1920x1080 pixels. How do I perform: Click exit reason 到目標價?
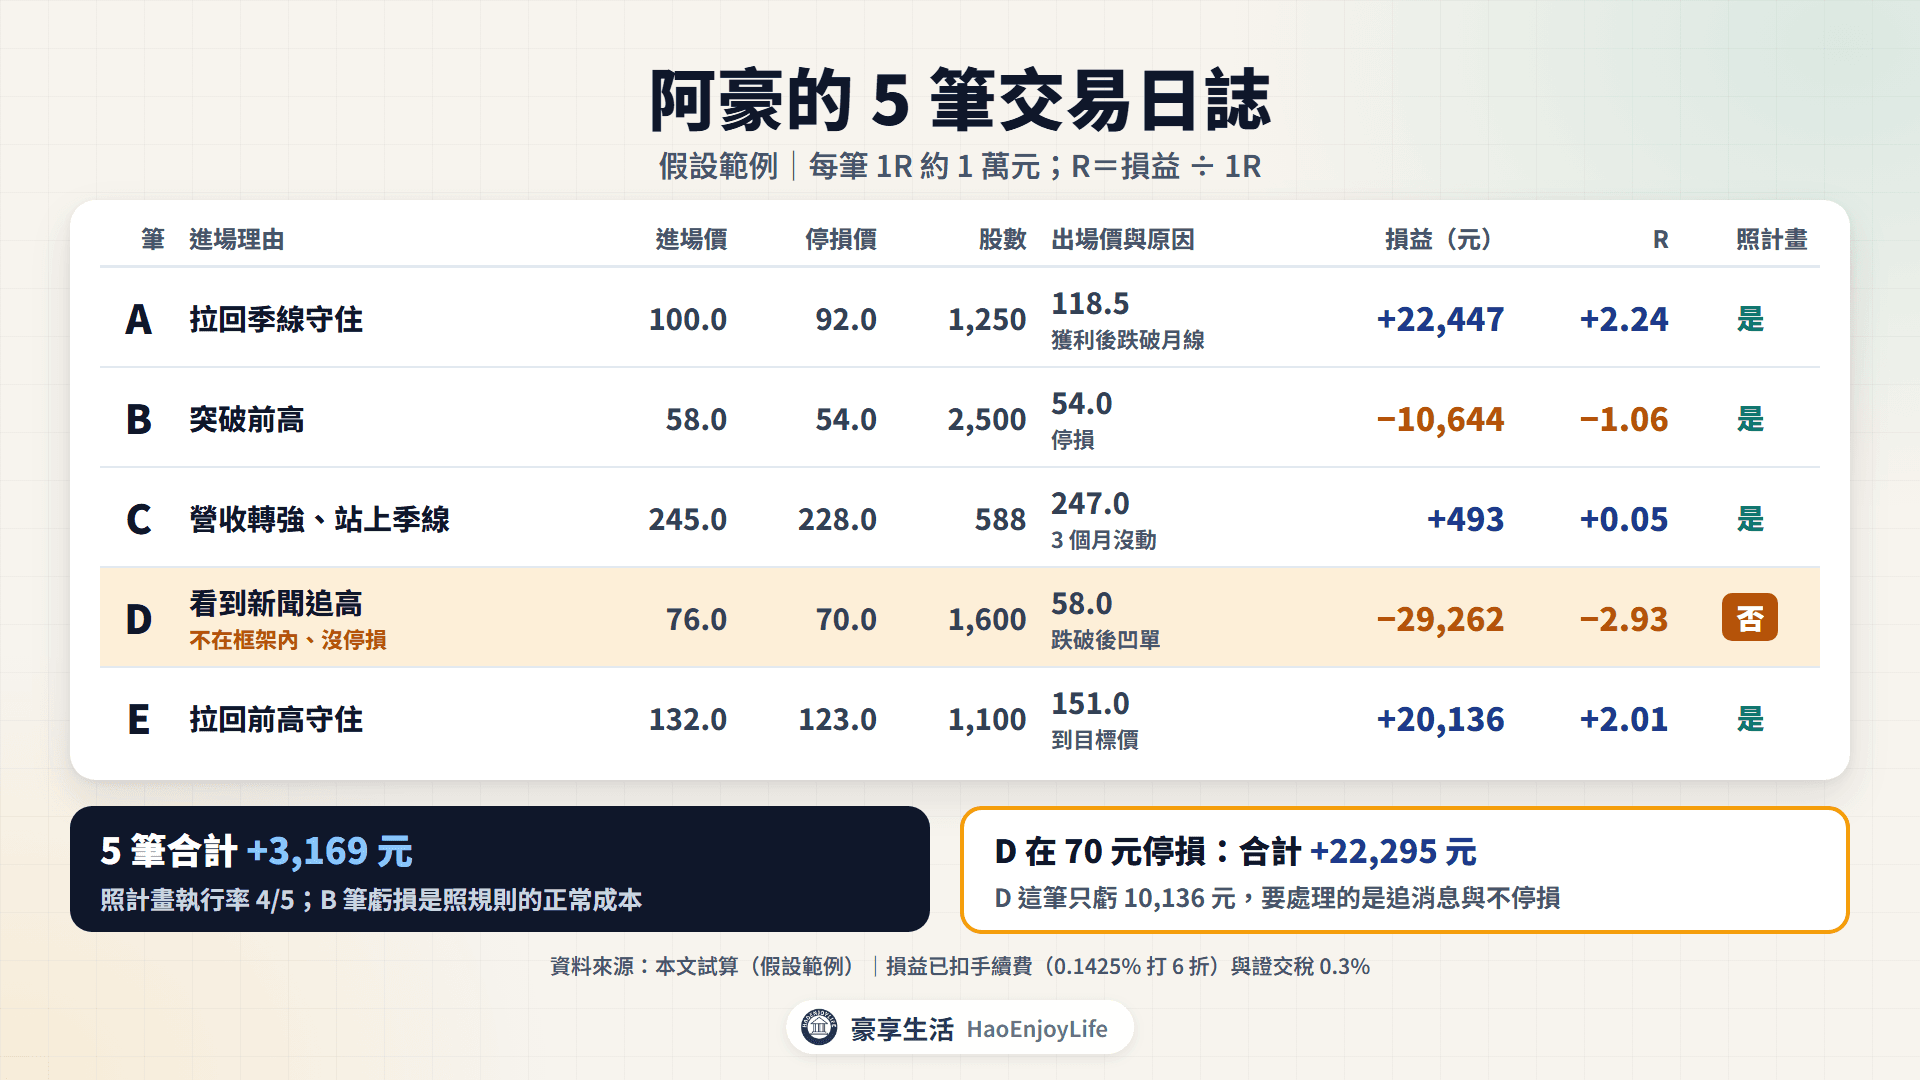point(1095,740)
